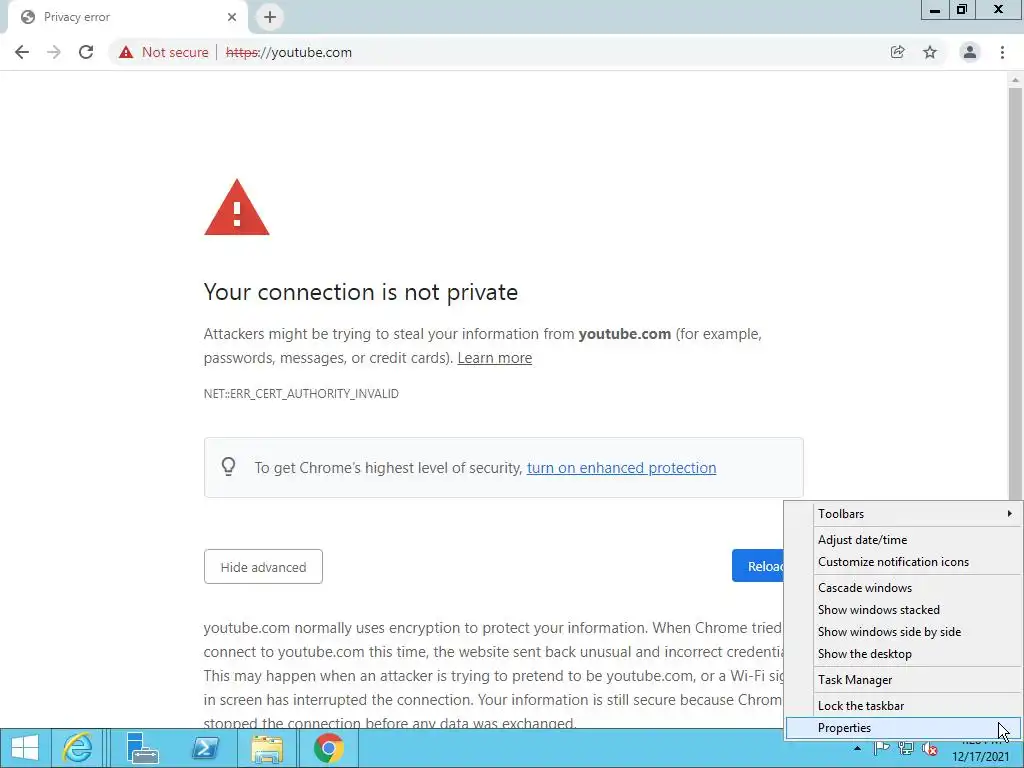
Task: Open the Windows Start button
Action: tap(24, 748)
